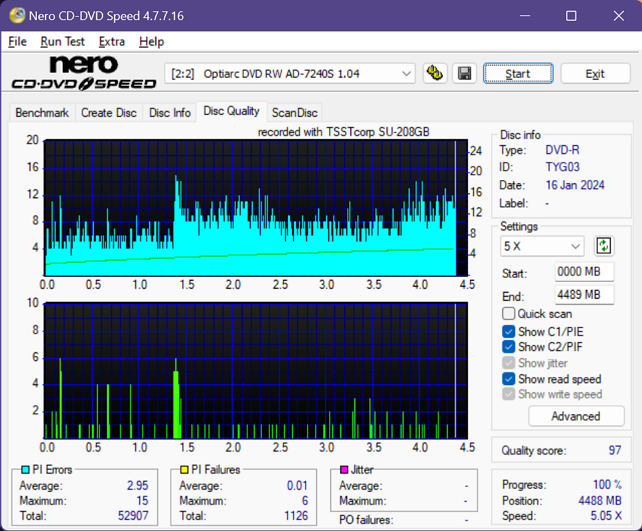The height and width of the screenshot is (531, 642).
Task: Click the Nero app icon in title bar
Action: 17,16
